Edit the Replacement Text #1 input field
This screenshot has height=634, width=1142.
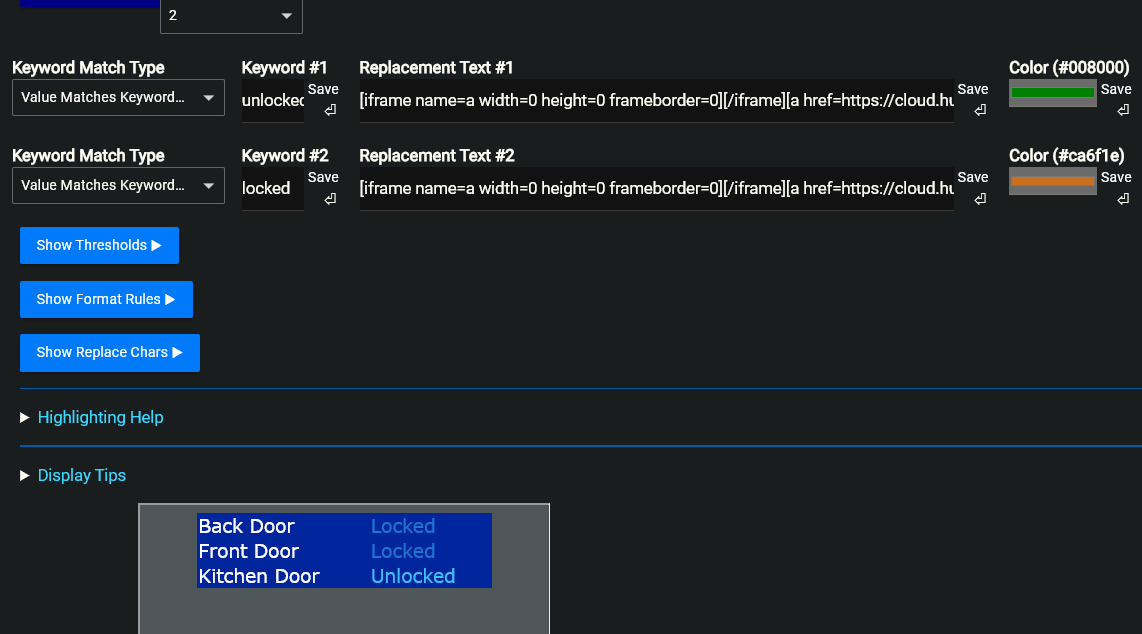(x=656, y=101)
